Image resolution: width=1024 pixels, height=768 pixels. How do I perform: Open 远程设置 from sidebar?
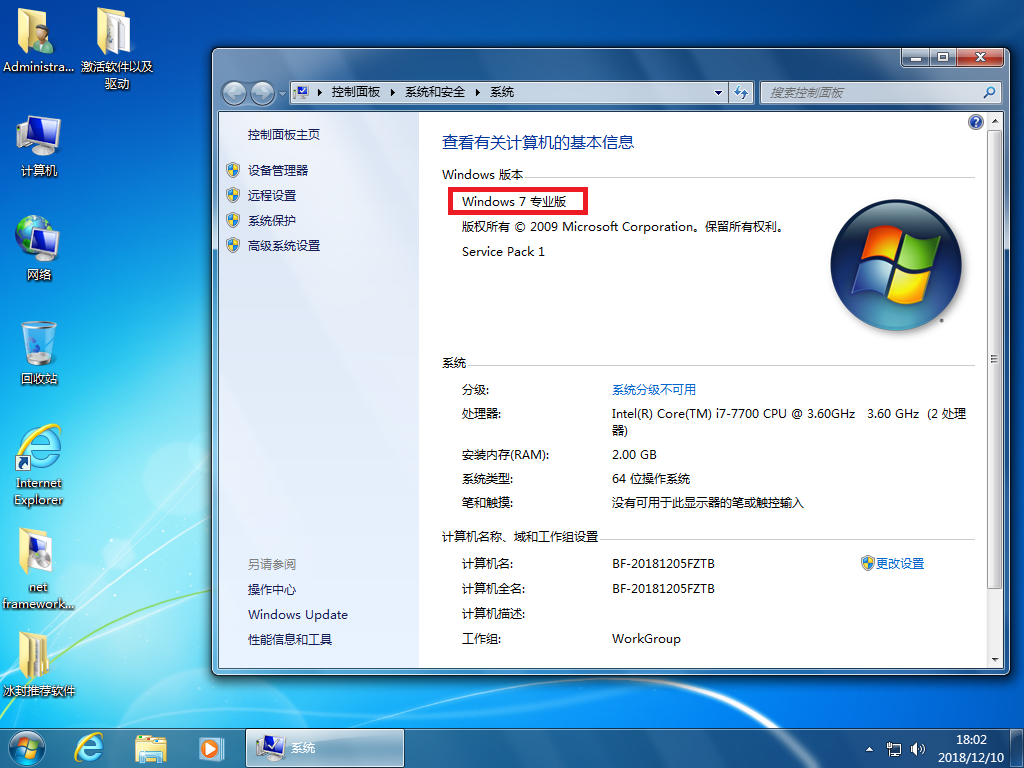click(272, 195)
